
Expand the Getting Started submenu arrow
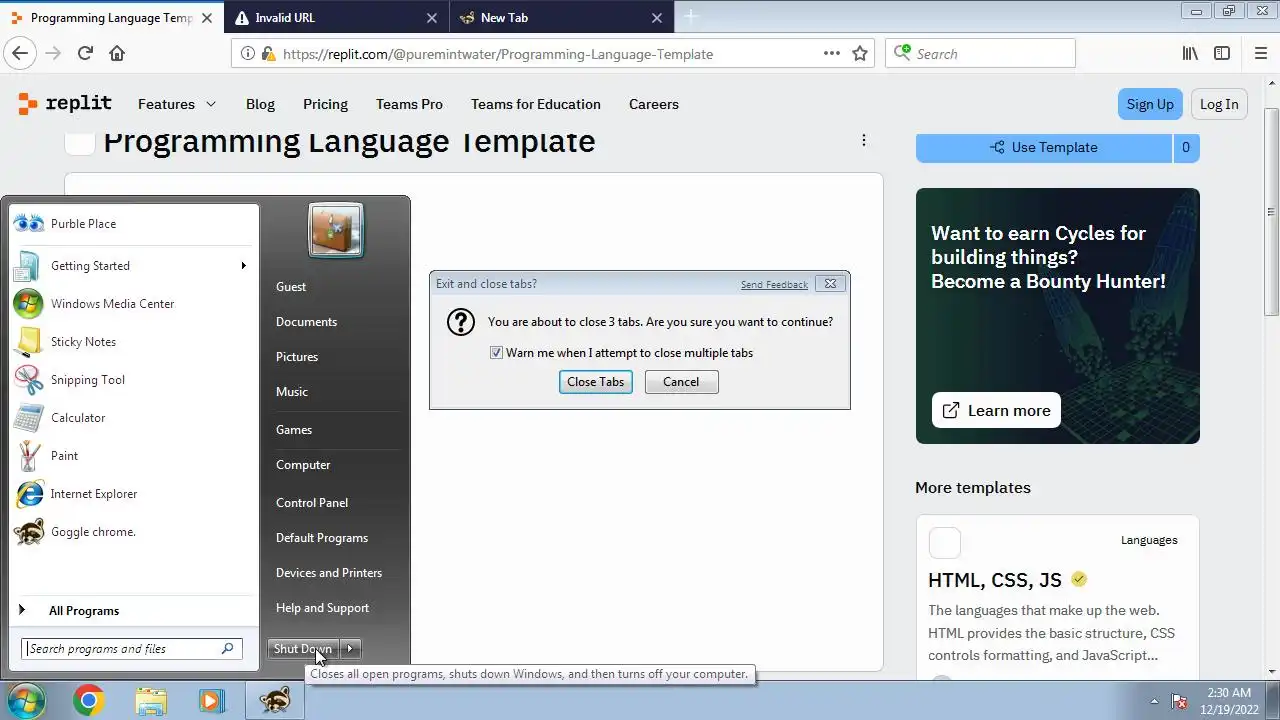tap(243, 266)
